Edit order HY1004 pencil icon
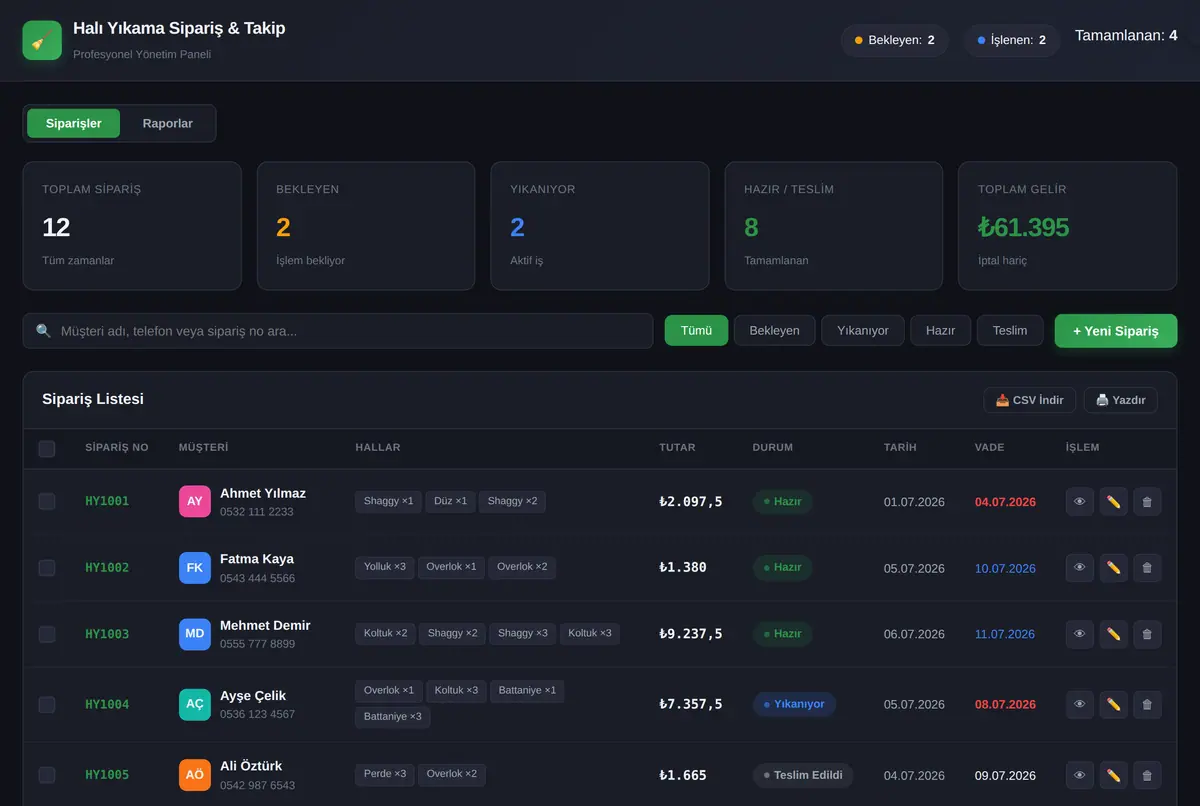Viewport: 1200px width, 806px height. tap(1114, 704)
